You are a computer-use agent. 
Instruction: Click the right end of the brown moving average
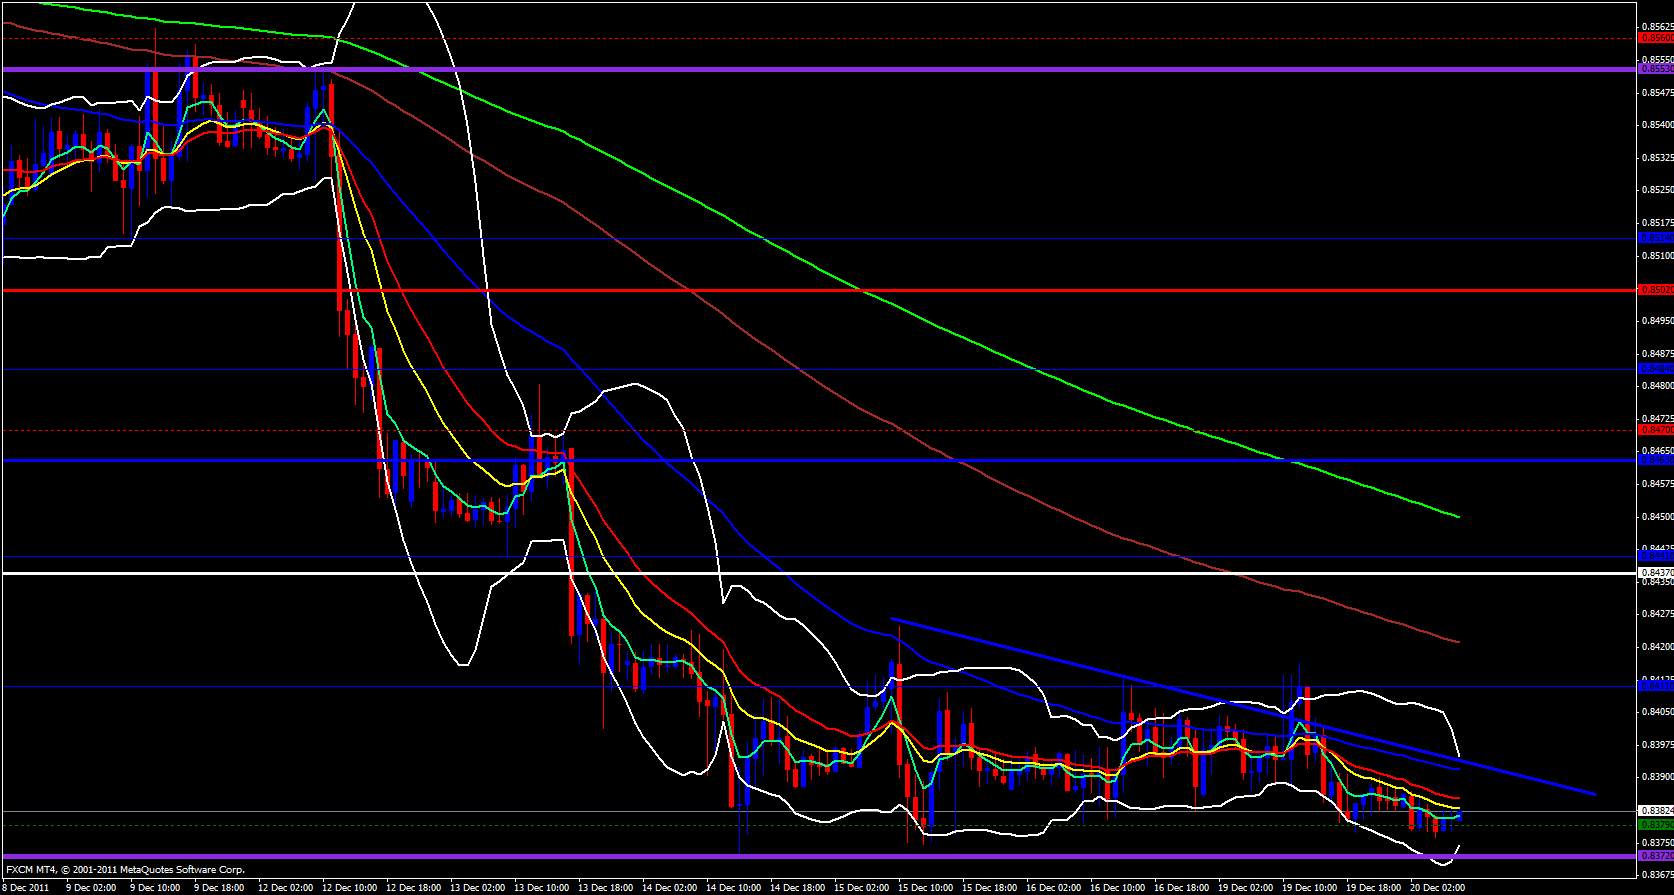tap(1458, 641)
